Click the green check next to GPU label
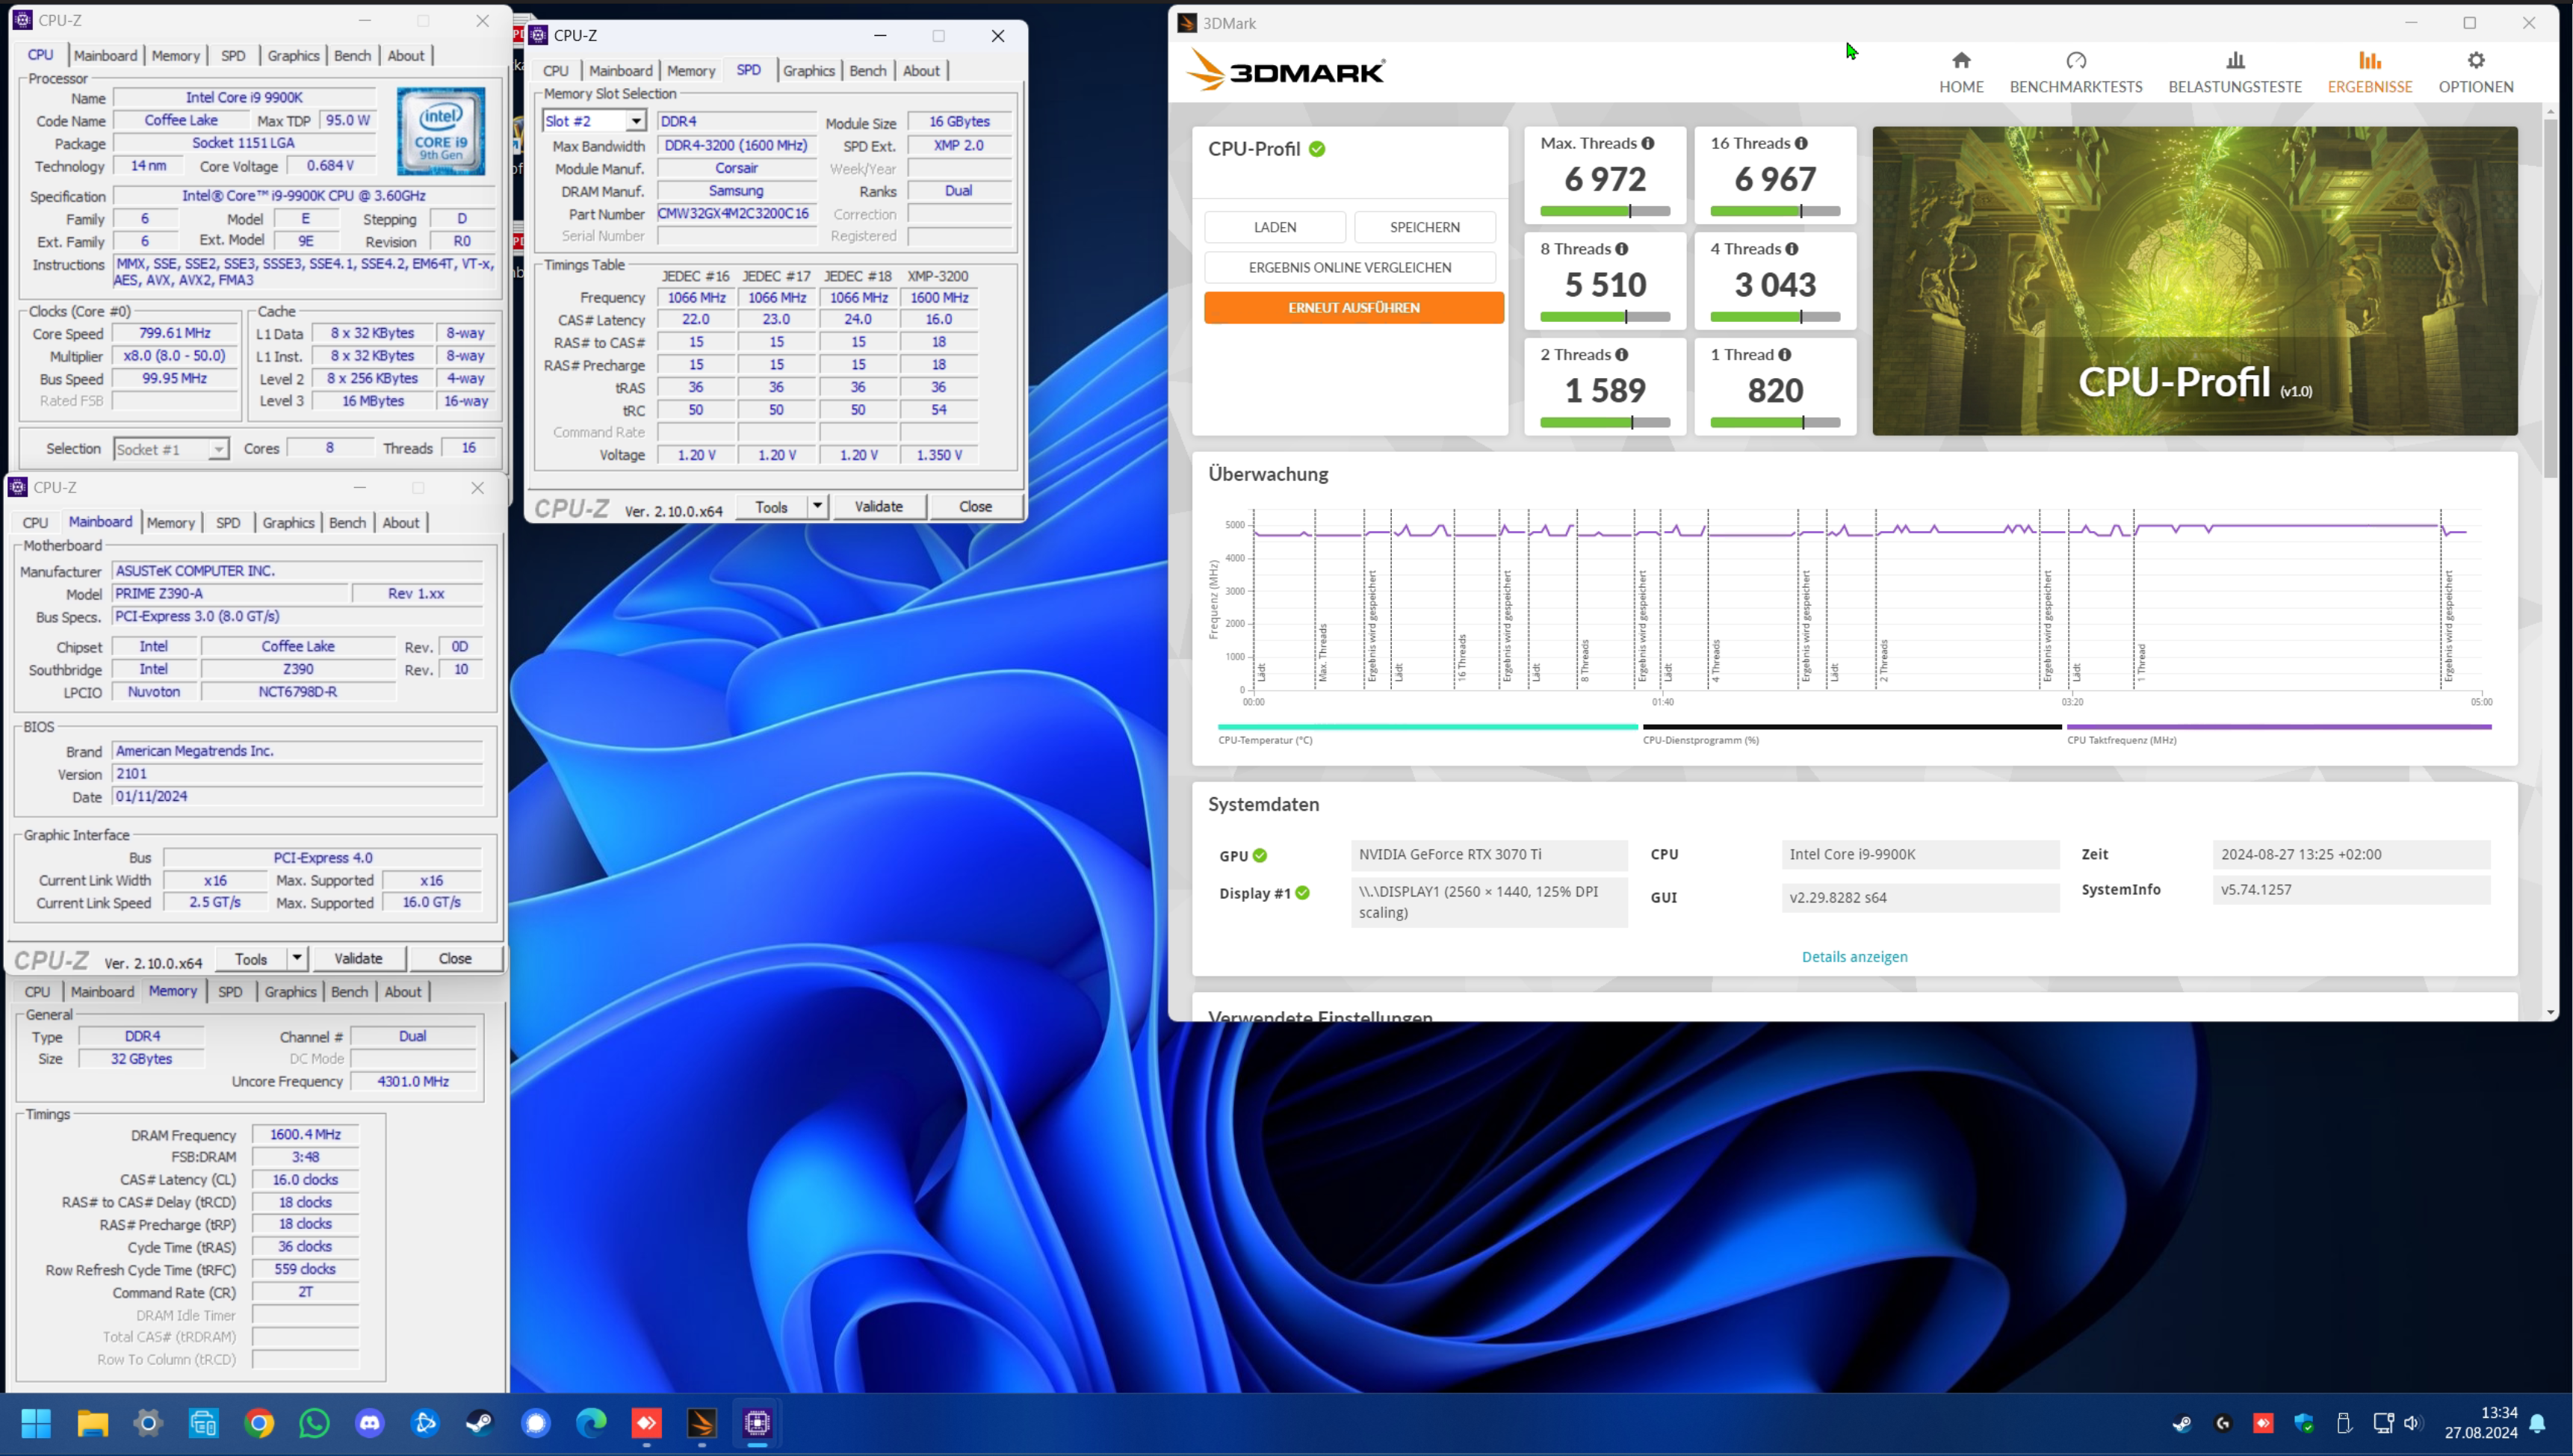The image size is (2573, 1456). [x=1259, y=856]
